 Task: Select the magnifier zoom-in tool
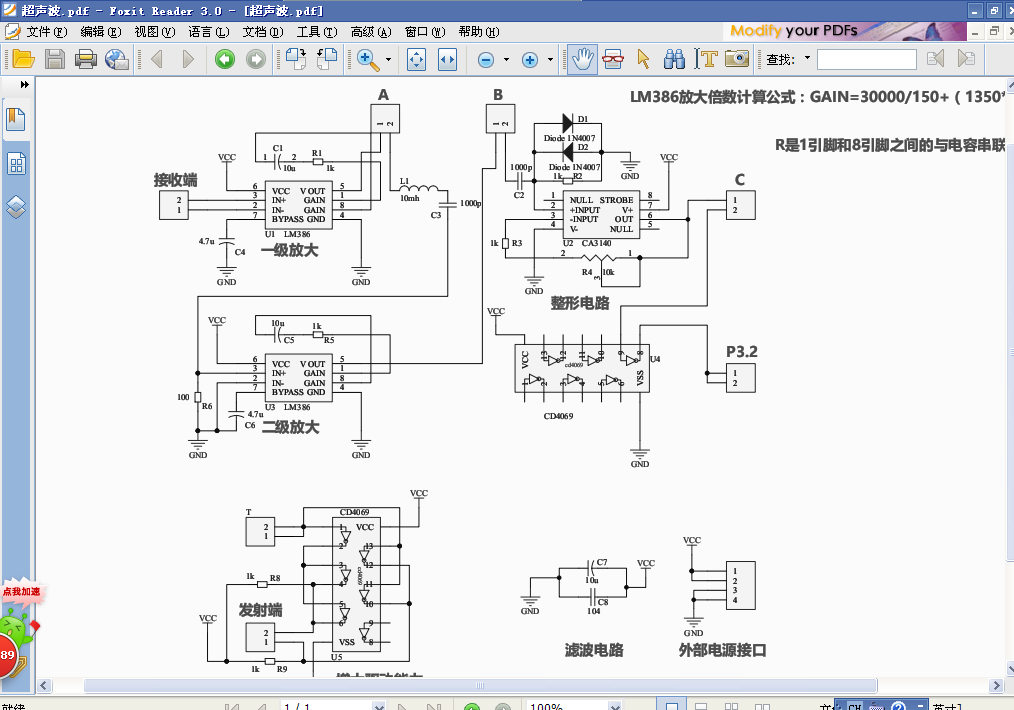[367, 59]
